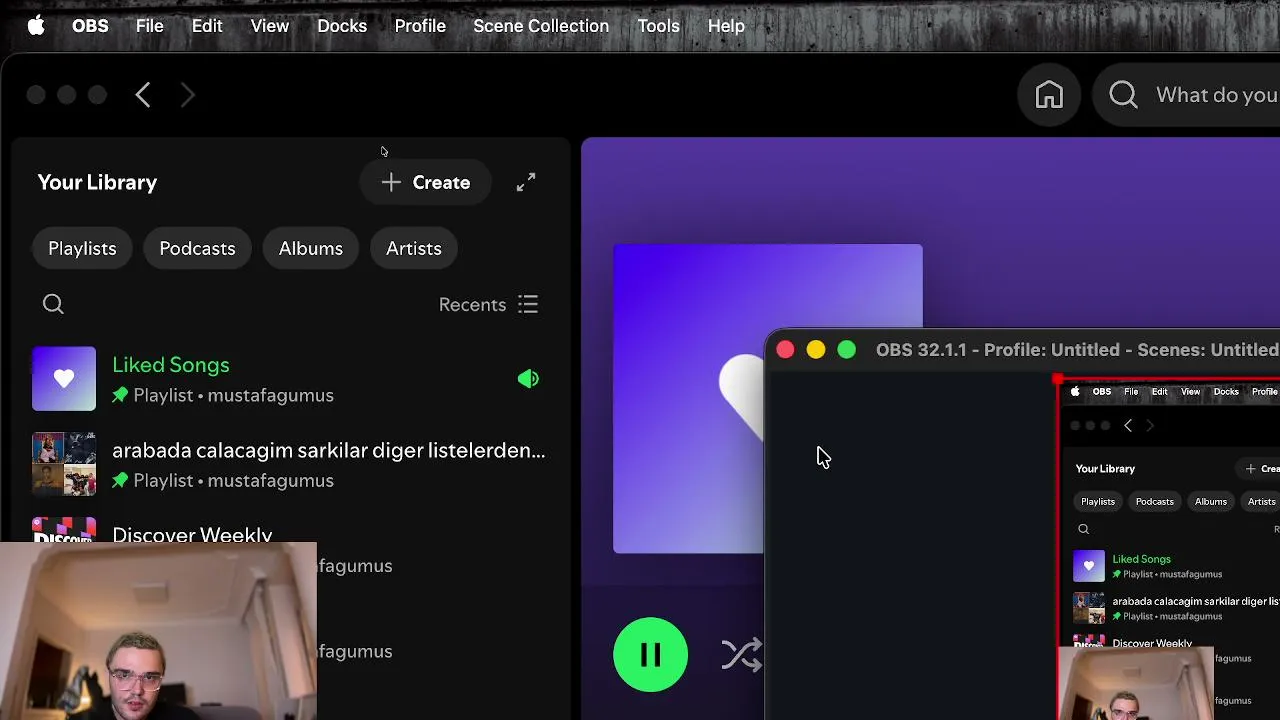Click the Create button in Your Library
This screenshot has width=1280, height=720.
click(x=426, y=182)
